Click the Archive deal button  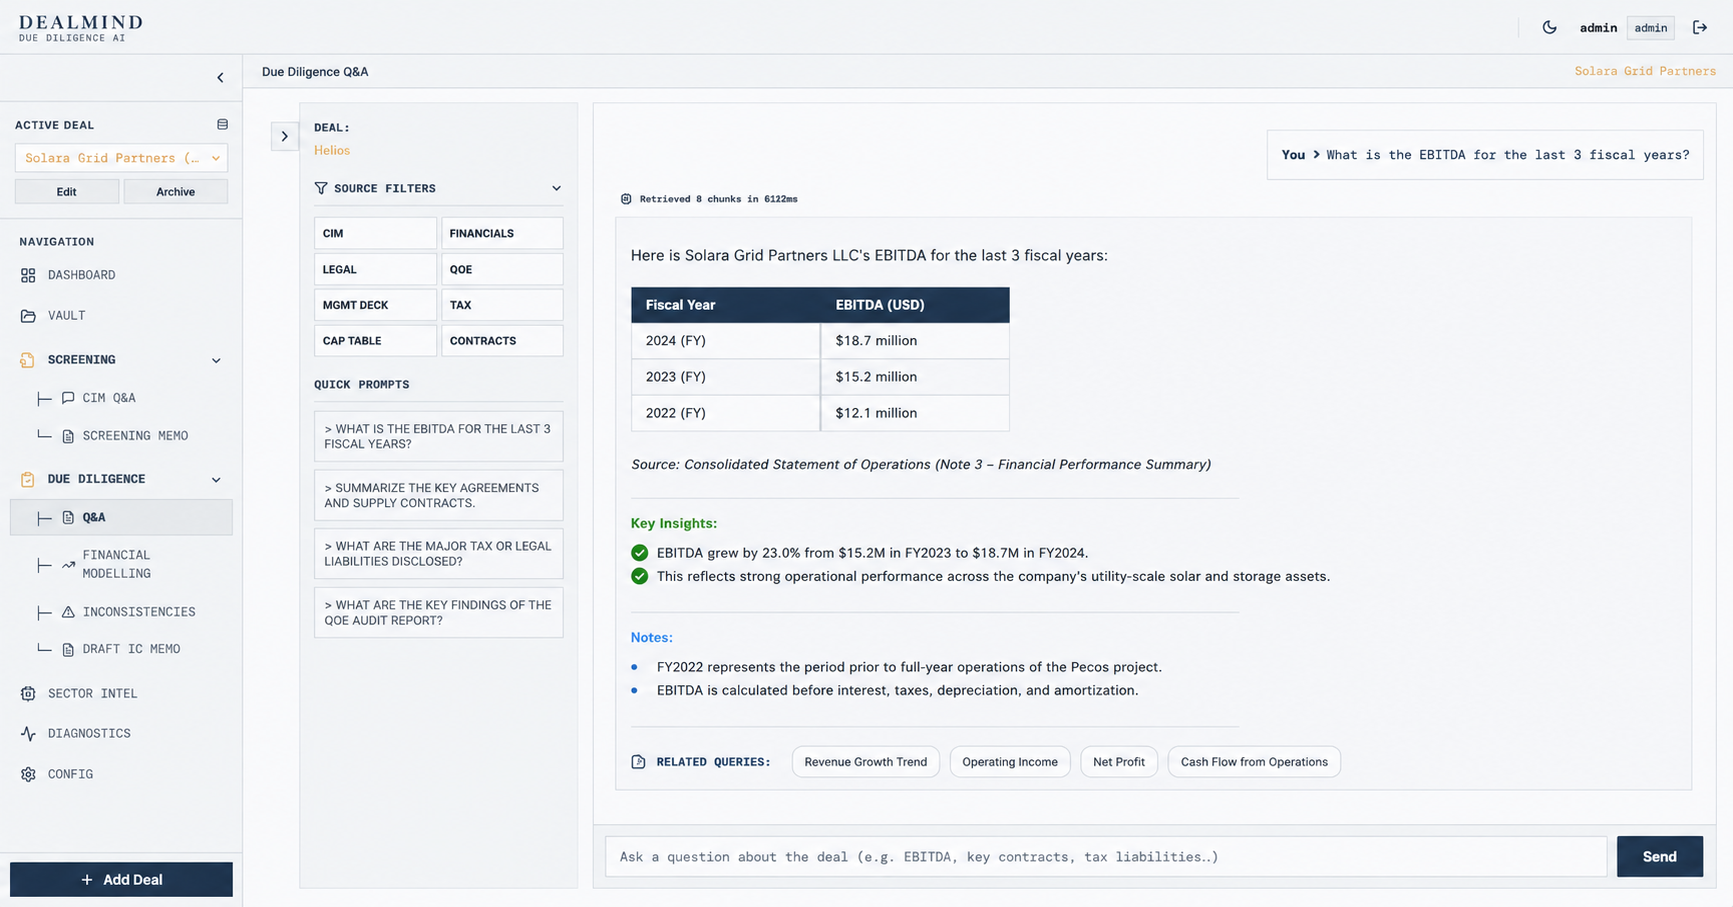coord(175,192)
